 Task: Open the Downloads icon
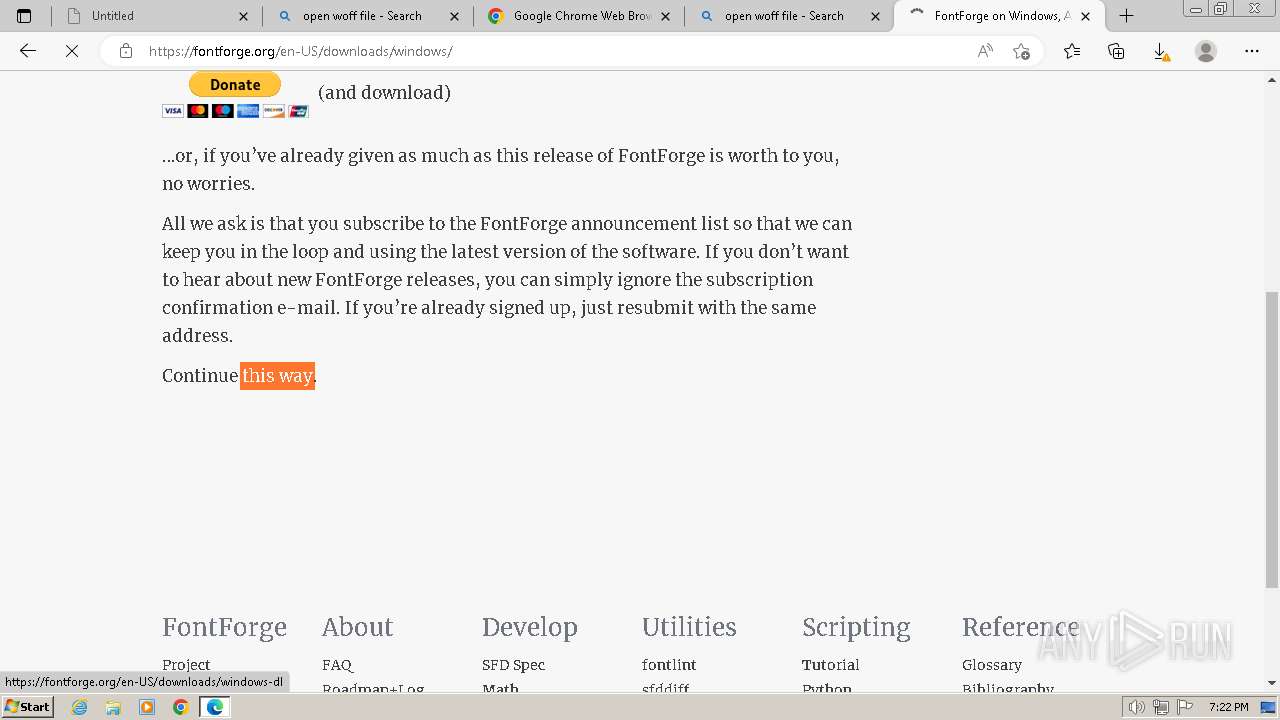coord(1160,51)
